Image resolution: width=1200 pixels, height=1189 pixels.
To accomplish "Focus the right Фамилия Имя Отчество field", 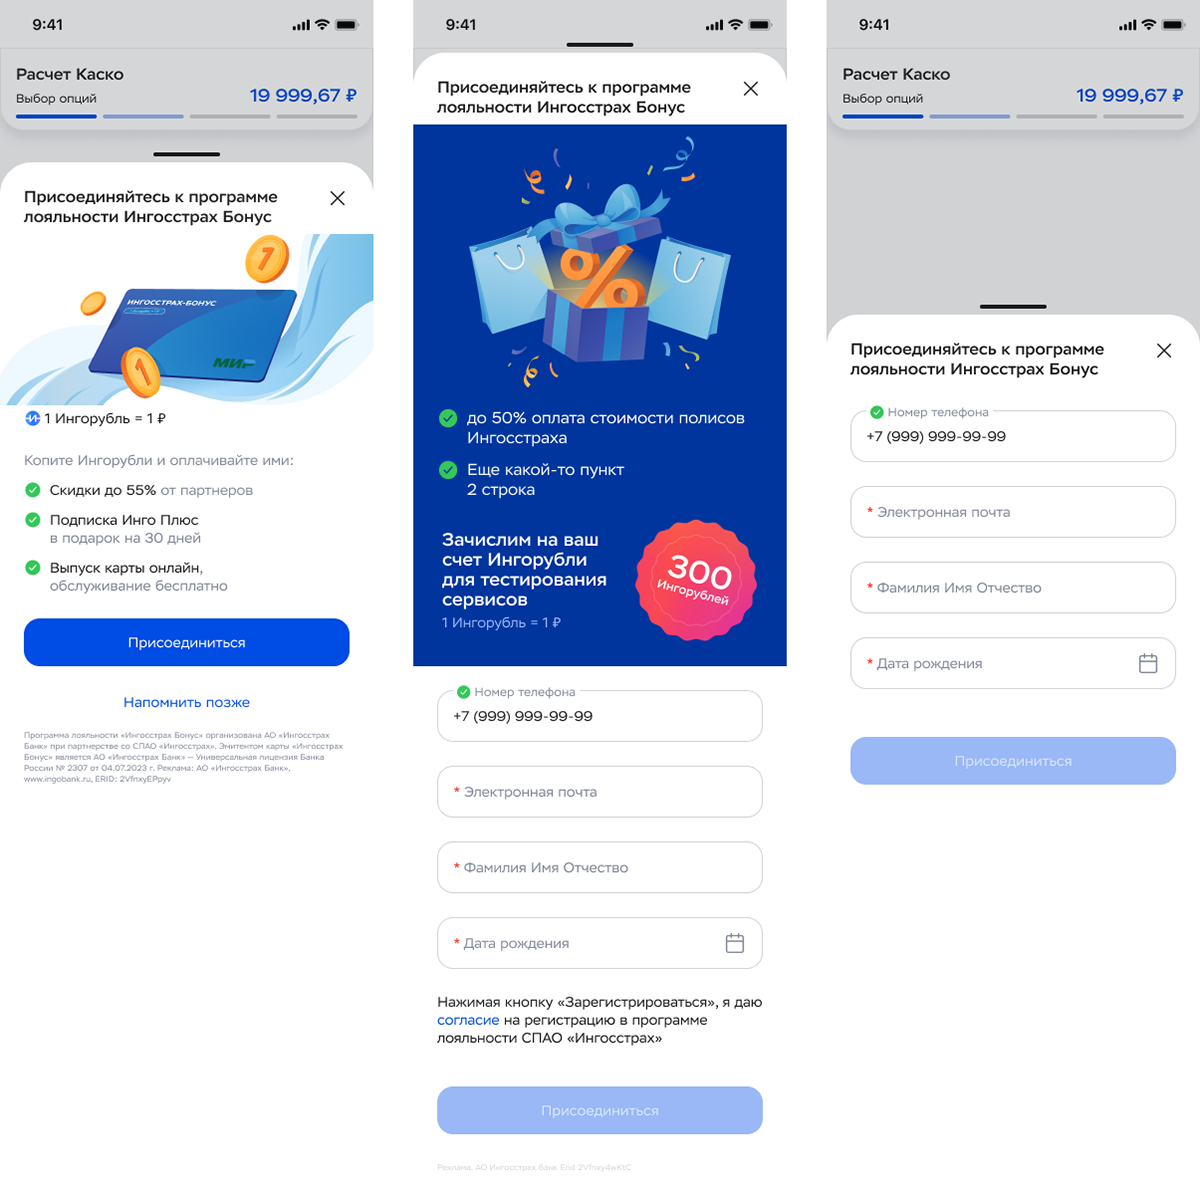I will point(1013,588).
